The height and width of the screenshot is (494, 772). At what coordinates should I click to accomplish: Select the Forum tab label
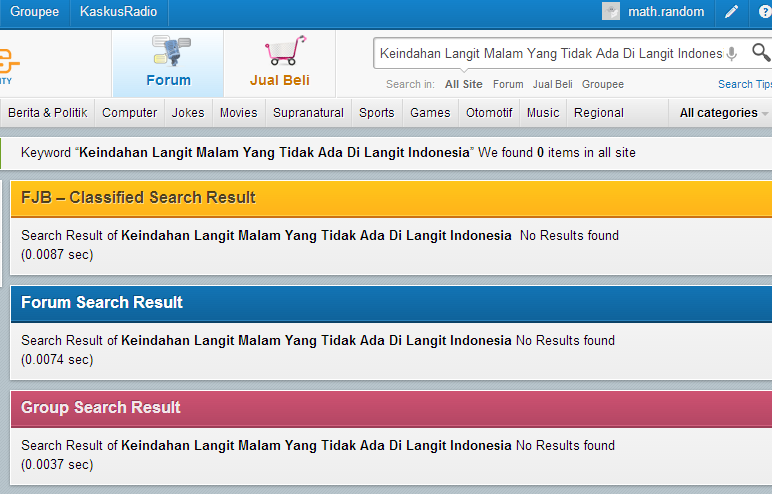click(x=168, y=80)
